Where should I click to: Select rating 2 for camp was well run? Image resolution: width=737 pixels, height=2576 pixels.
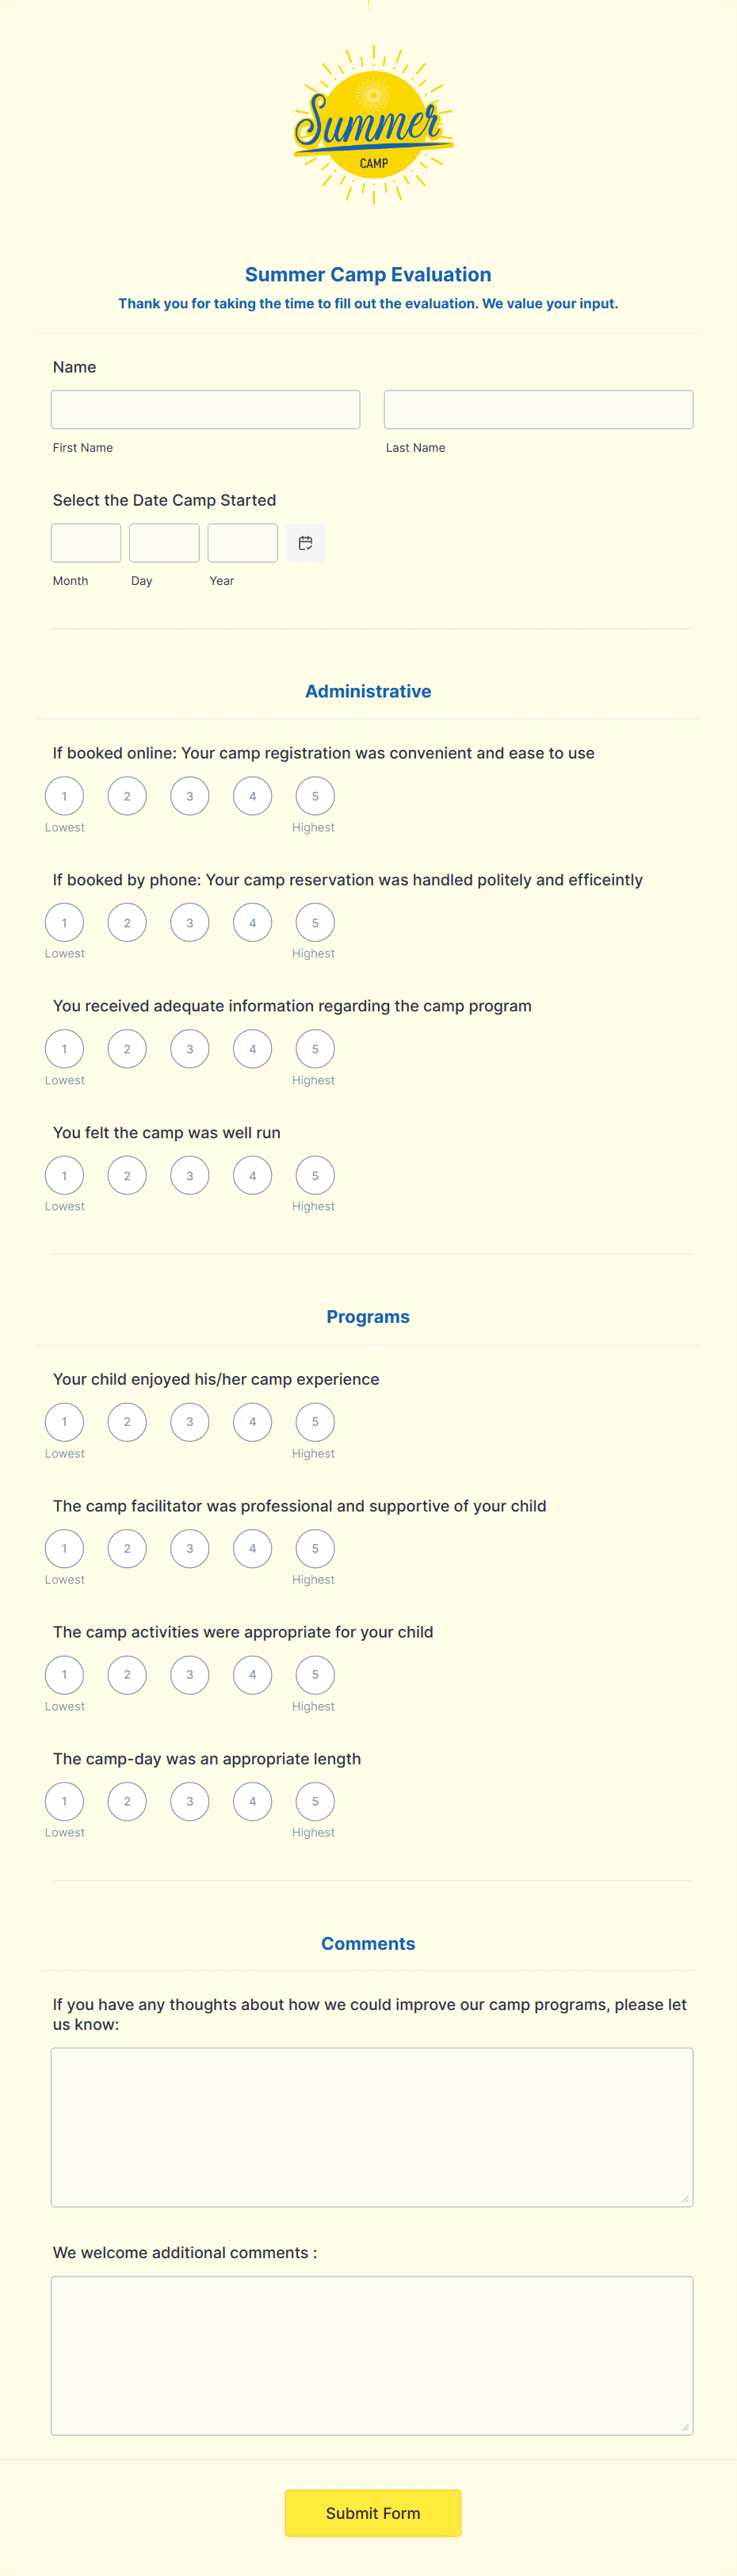click(x=126, y=1175)
